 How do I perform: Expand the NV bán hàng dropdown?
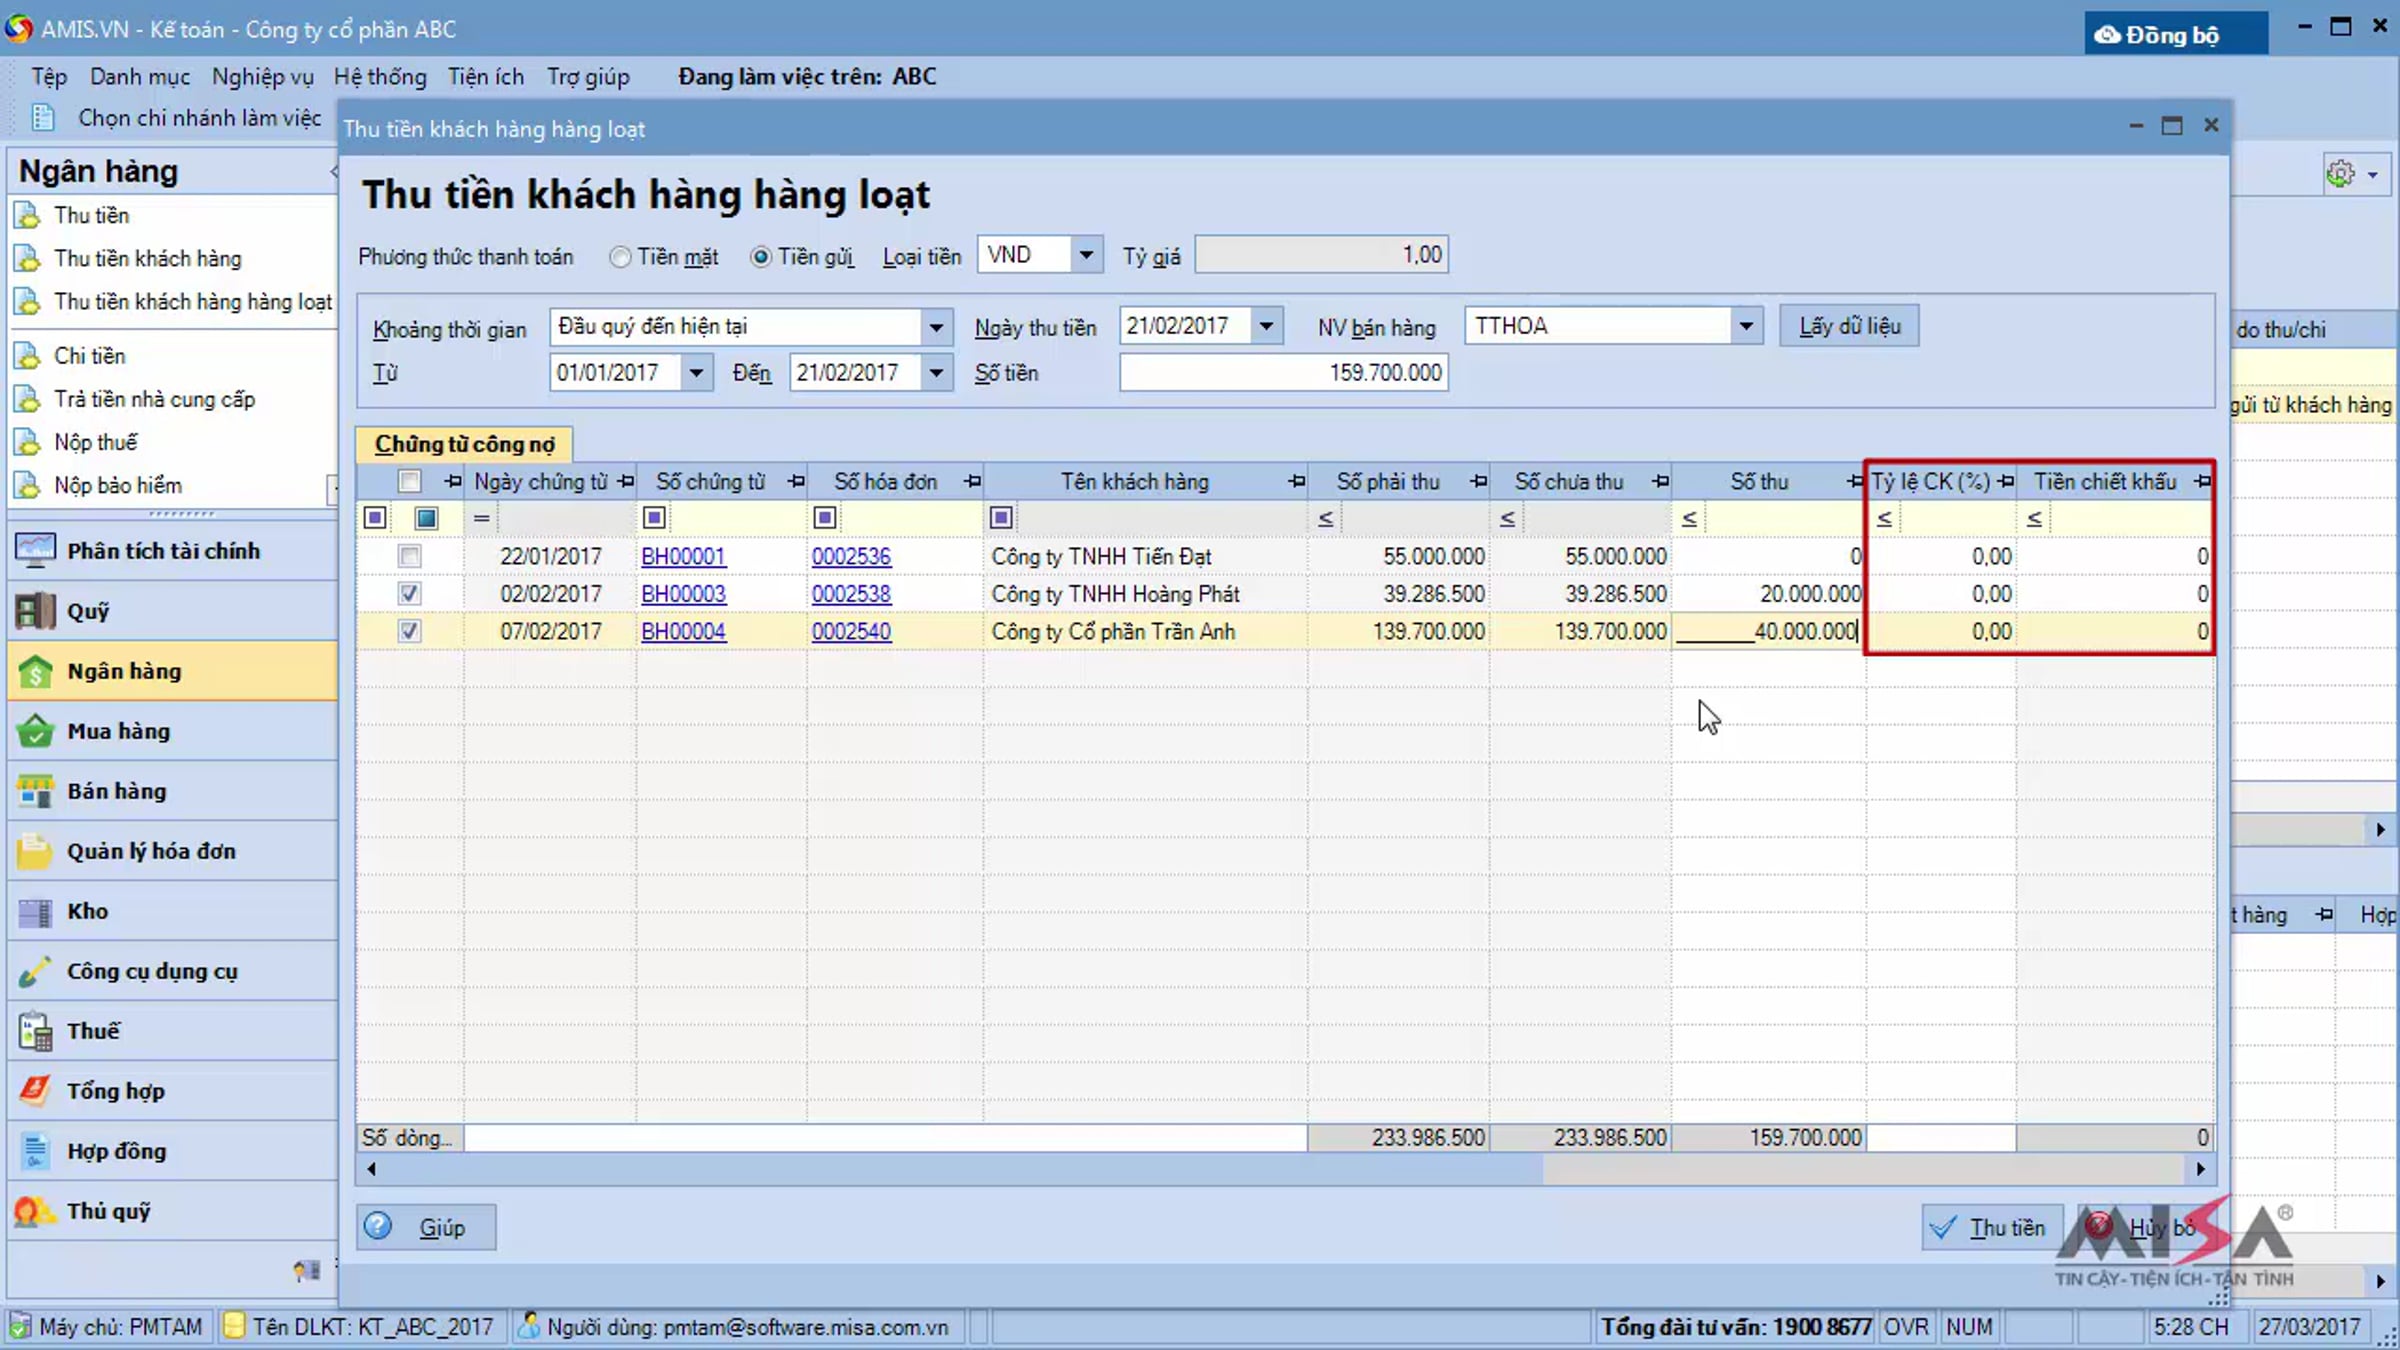pyautogui.click(x=1746, y=326)
